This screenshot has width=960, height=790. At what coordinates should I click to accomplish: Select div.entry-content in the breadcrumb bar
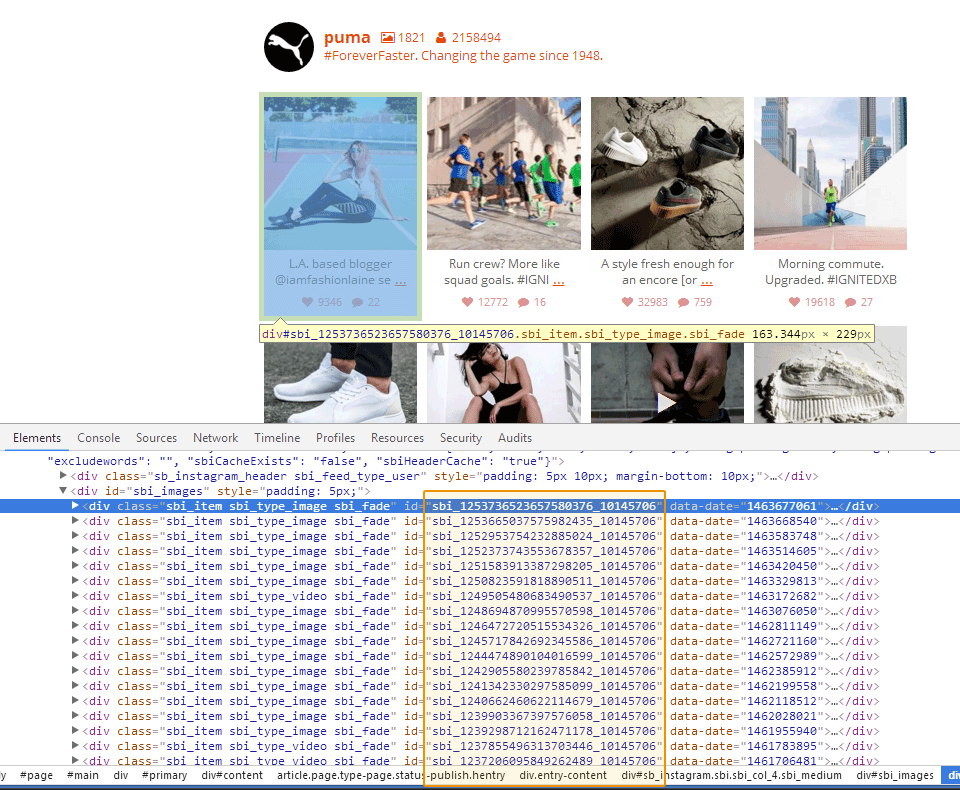point(563,775)
